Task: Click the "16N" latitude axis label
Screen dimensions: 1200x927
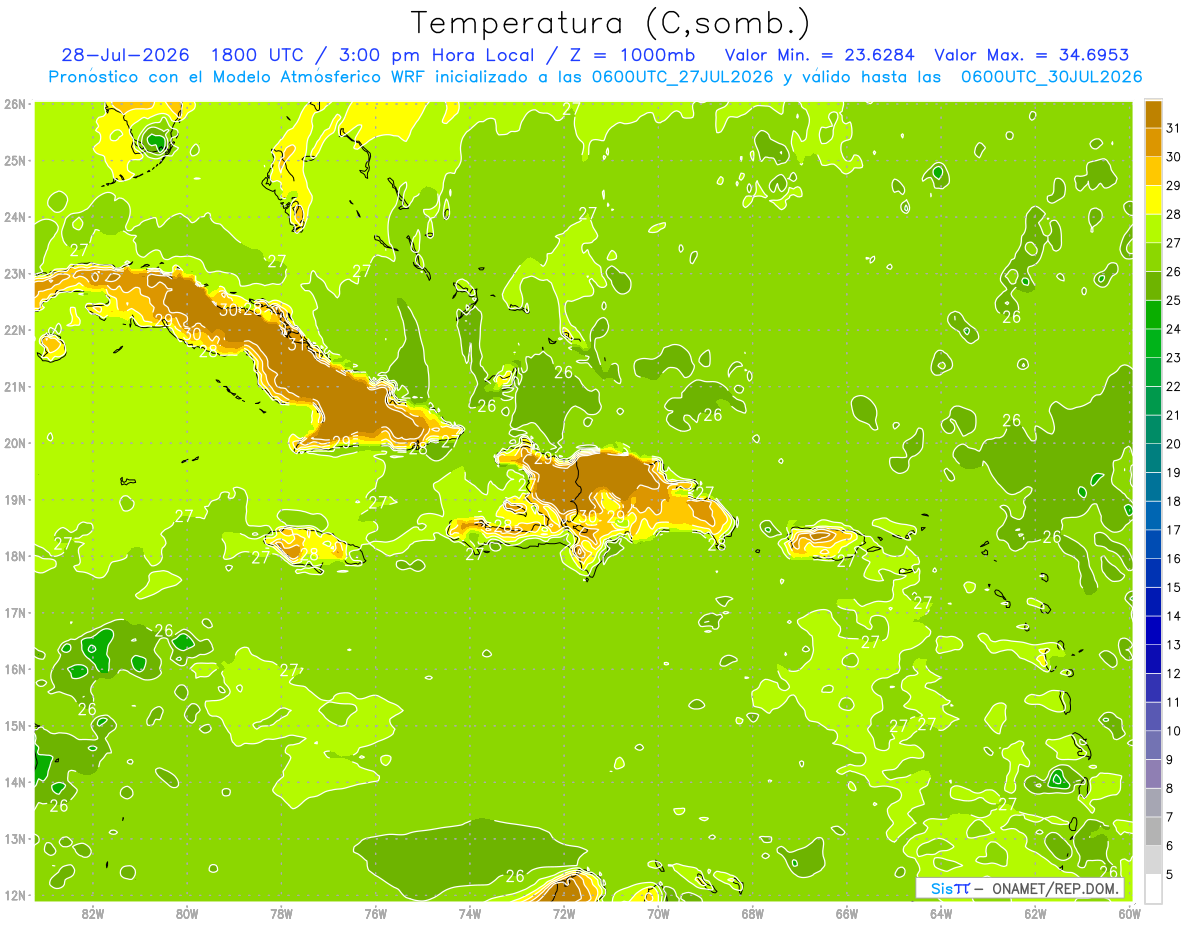Action: 15,669
